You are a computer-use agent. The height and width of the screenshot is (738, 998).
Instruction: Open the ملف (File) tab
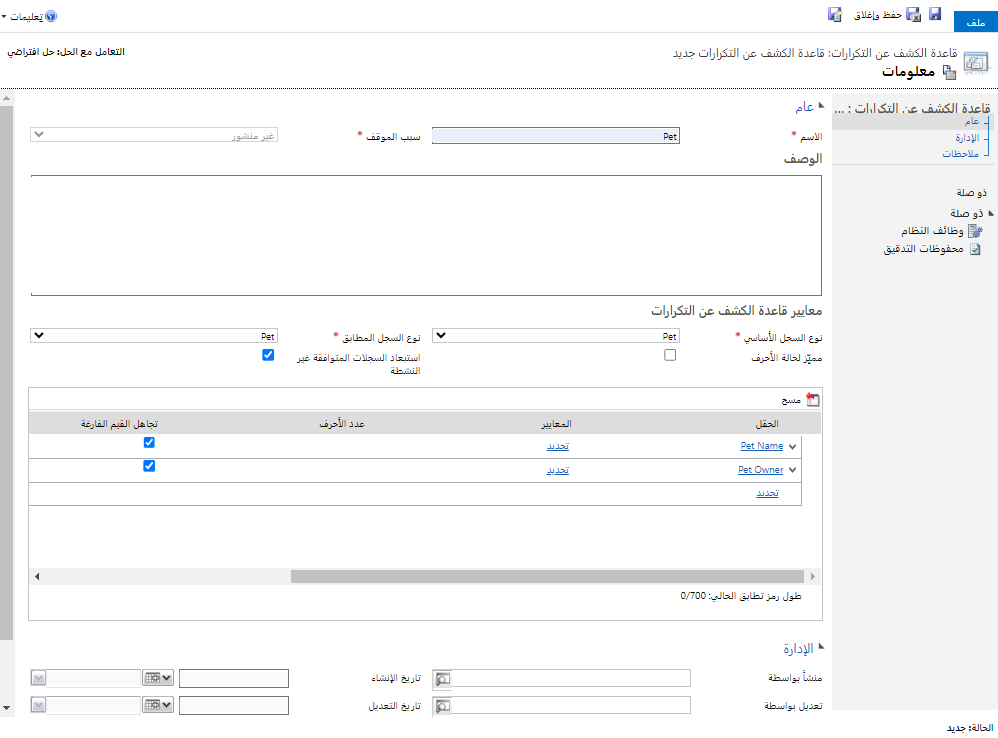975,22
